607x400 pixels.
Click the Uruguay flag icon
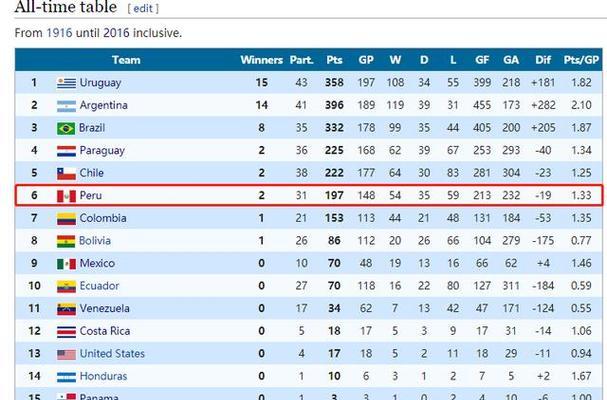coord(66,83)
